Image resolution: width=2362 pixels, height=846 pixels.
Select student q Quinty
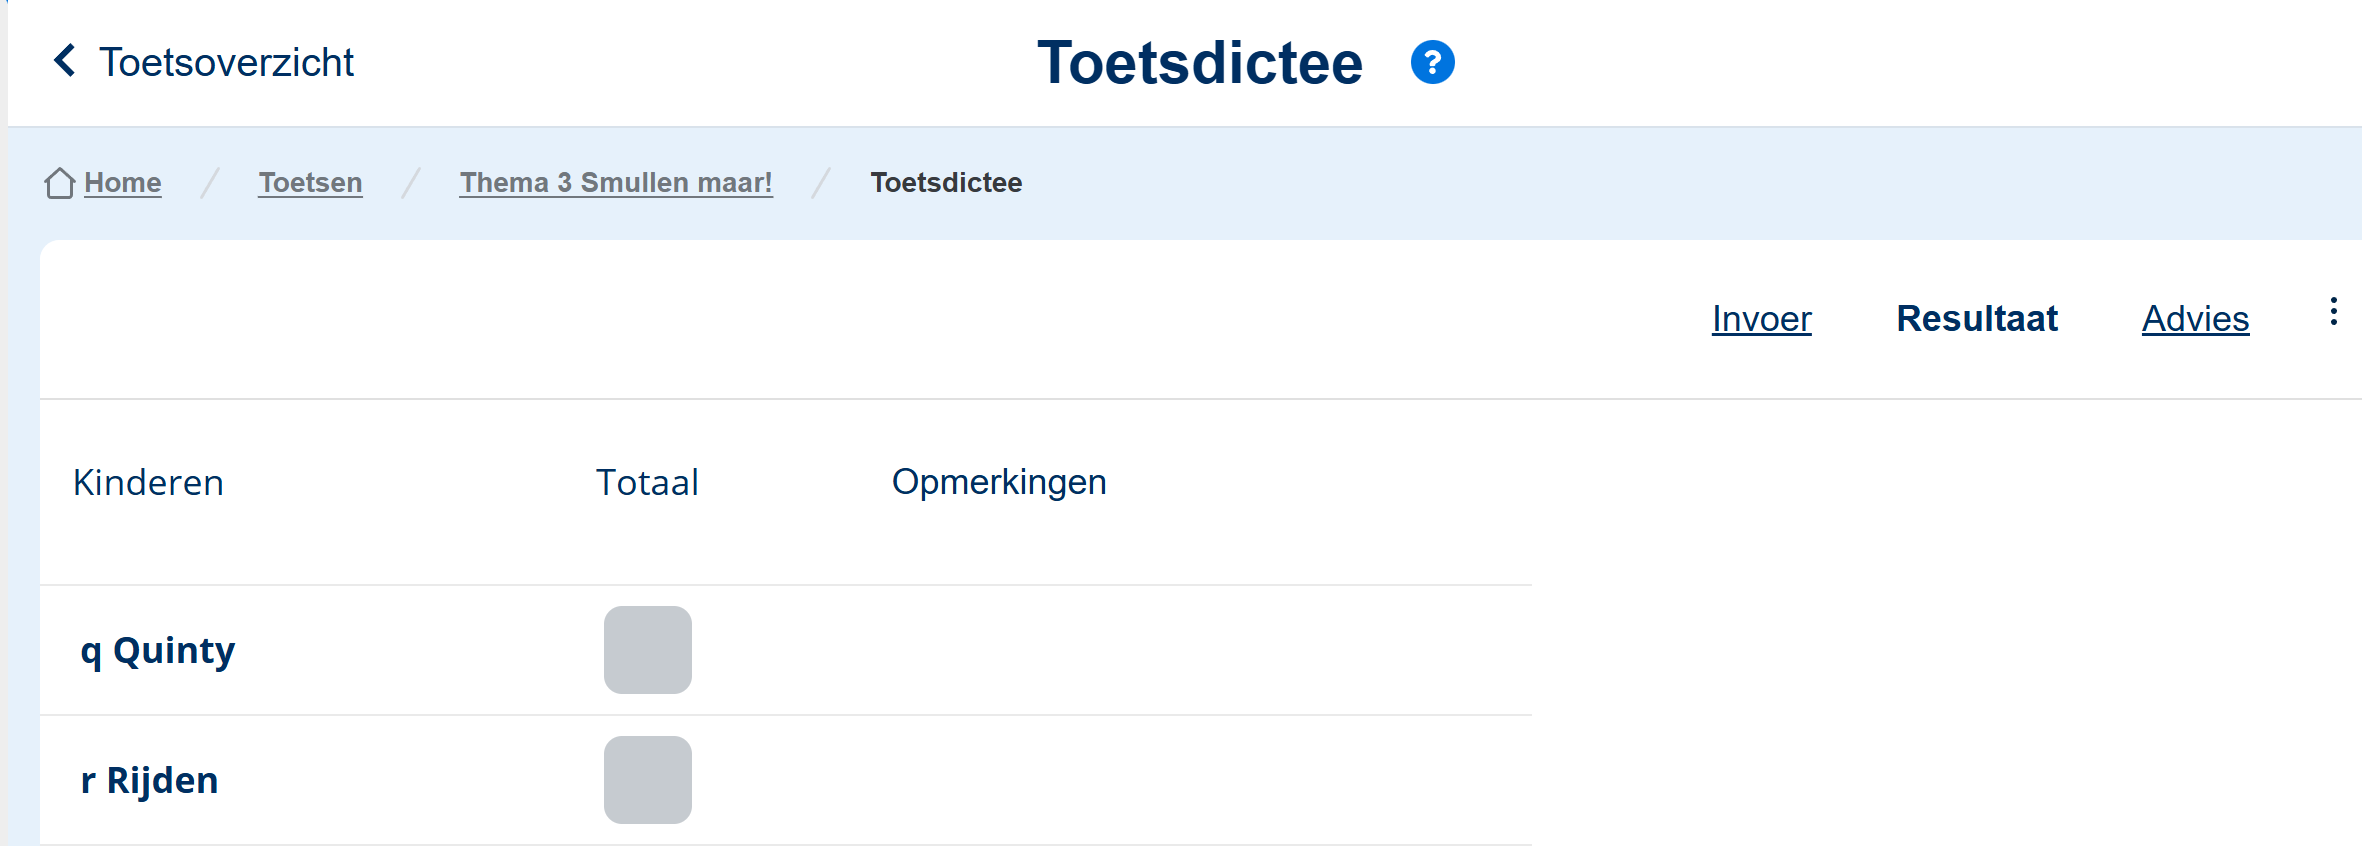(x=158, y=651)
